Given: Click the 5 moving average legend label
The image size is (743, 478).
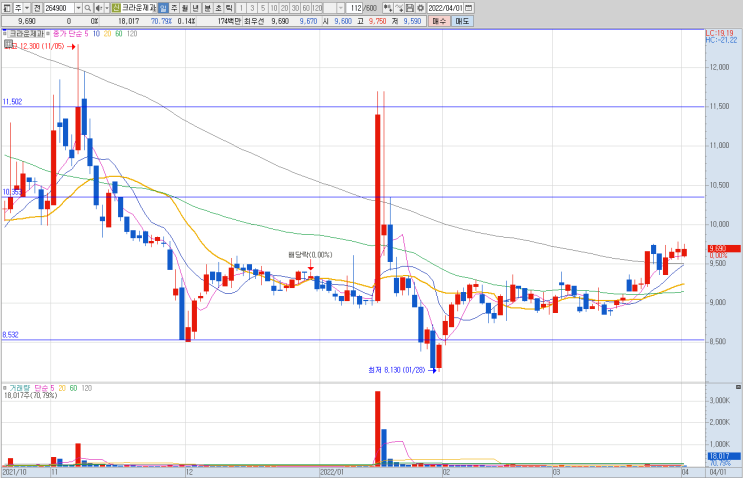Looking at the screenshot, I should (86, 34).
